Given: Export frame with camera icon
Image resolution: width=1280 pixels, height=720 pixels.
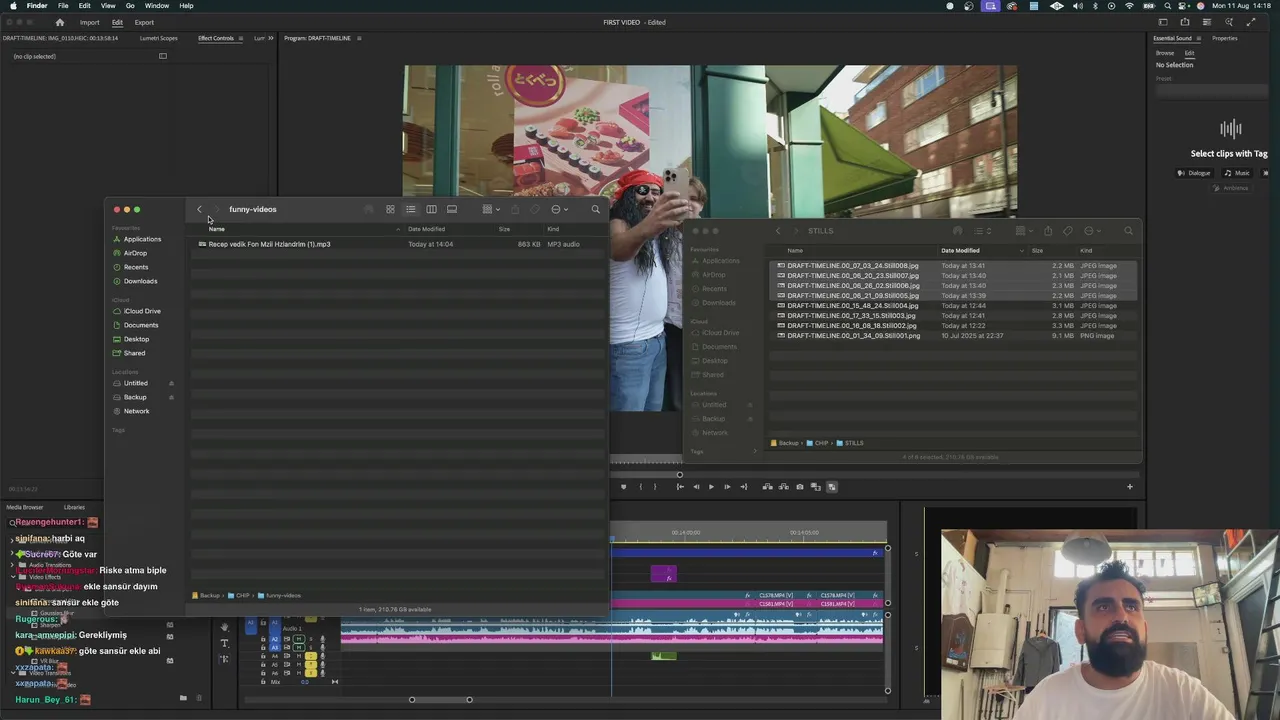Looking at the screenshot, I should (799, 487).
